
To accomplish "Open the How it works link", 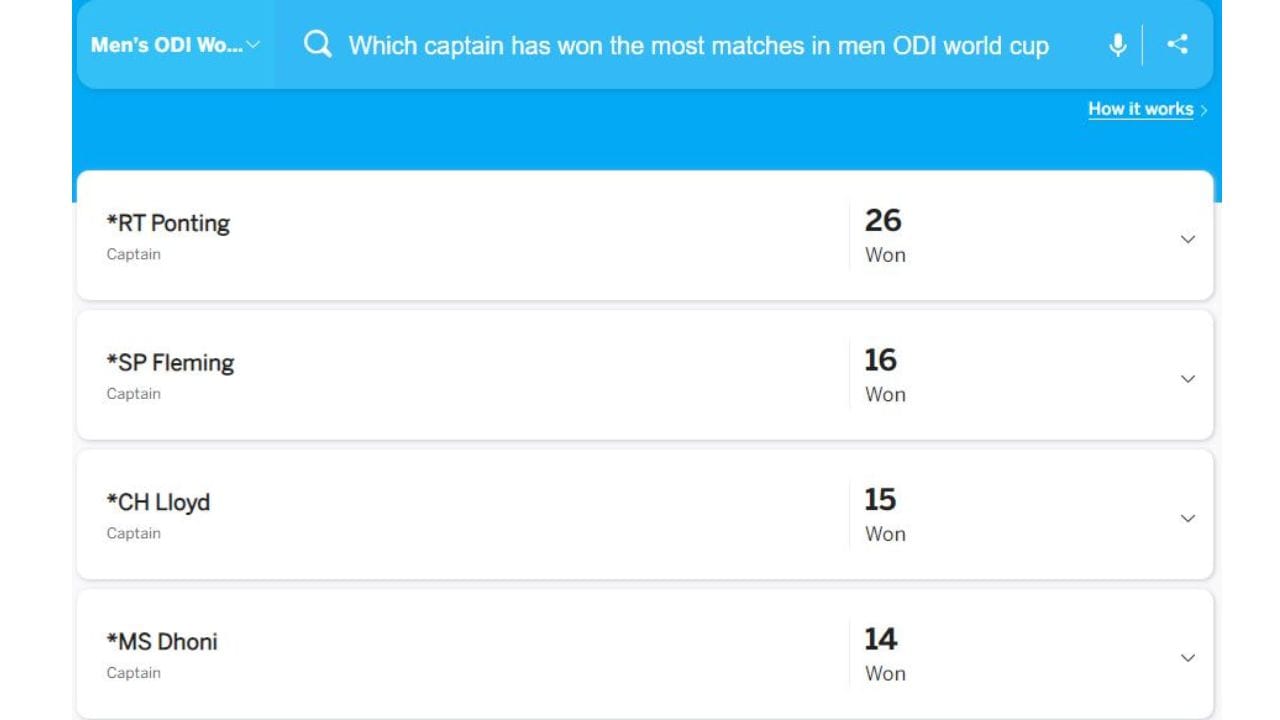I will 1141,109.
